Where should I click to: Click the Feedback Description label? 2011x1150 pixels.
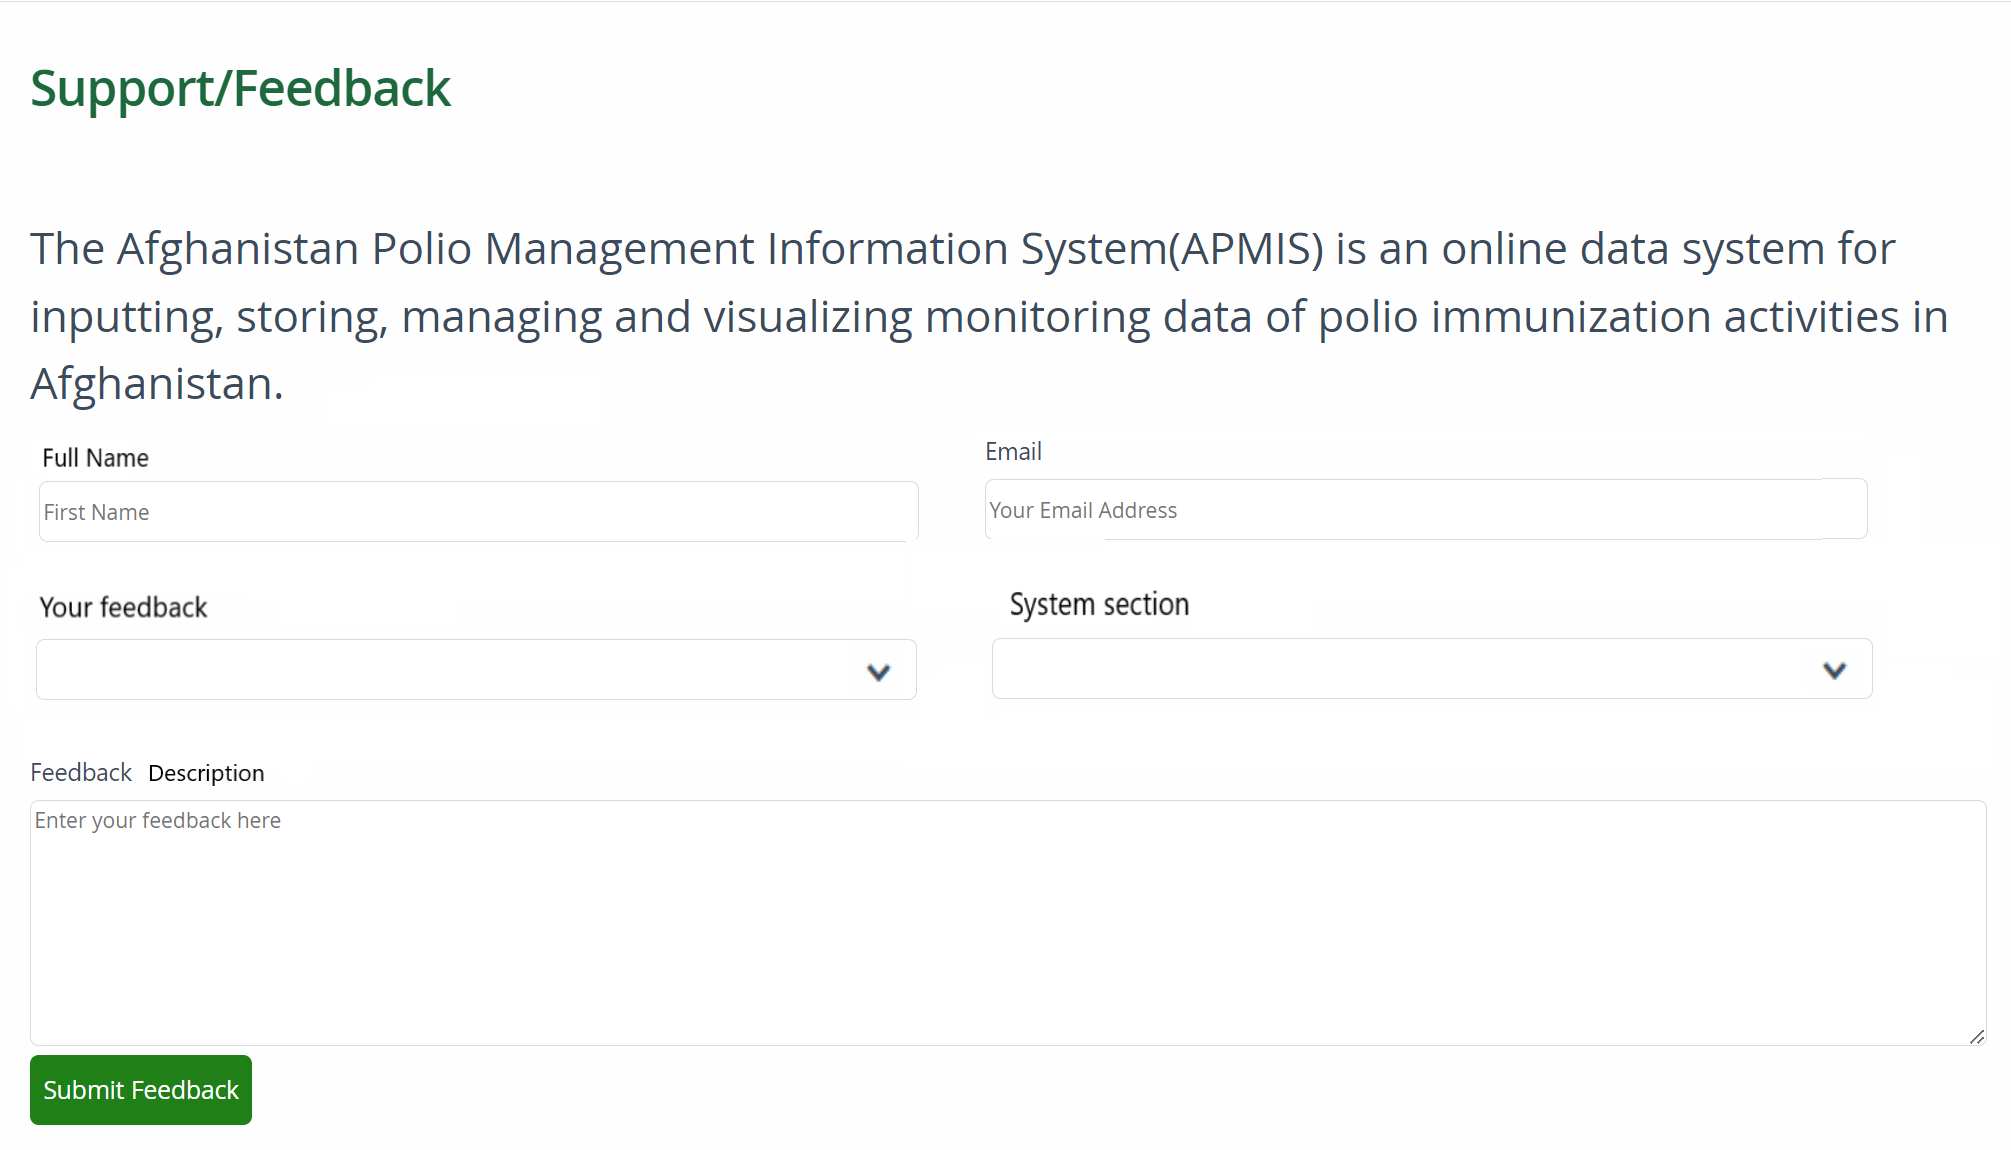(147, 772)
